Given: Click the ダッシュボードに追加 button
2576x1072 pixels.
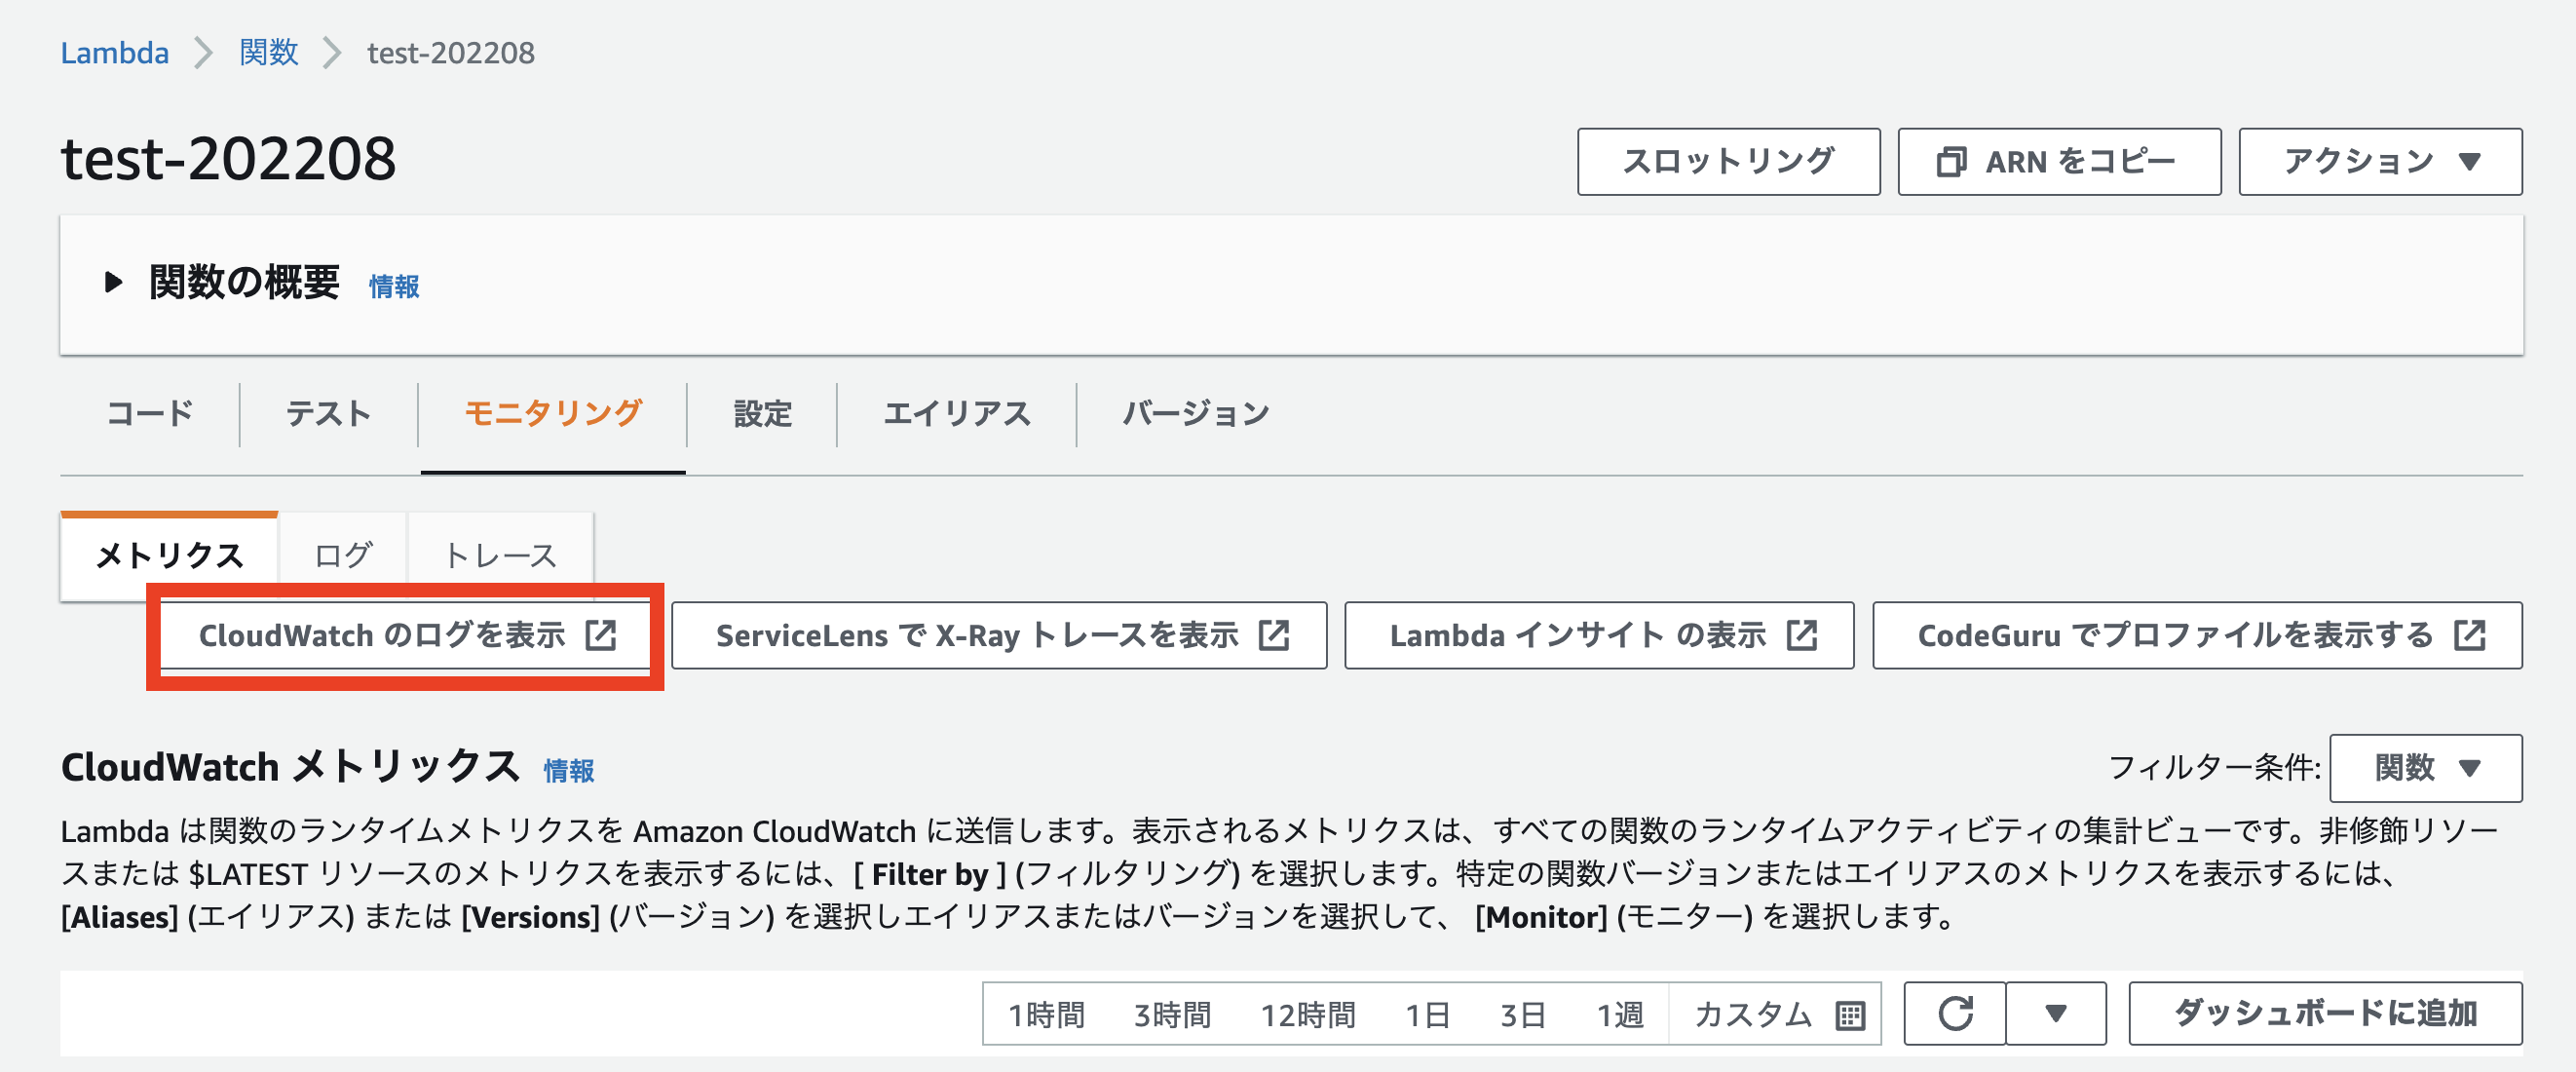Looking at the screenshot, I should point(2325,1013).
